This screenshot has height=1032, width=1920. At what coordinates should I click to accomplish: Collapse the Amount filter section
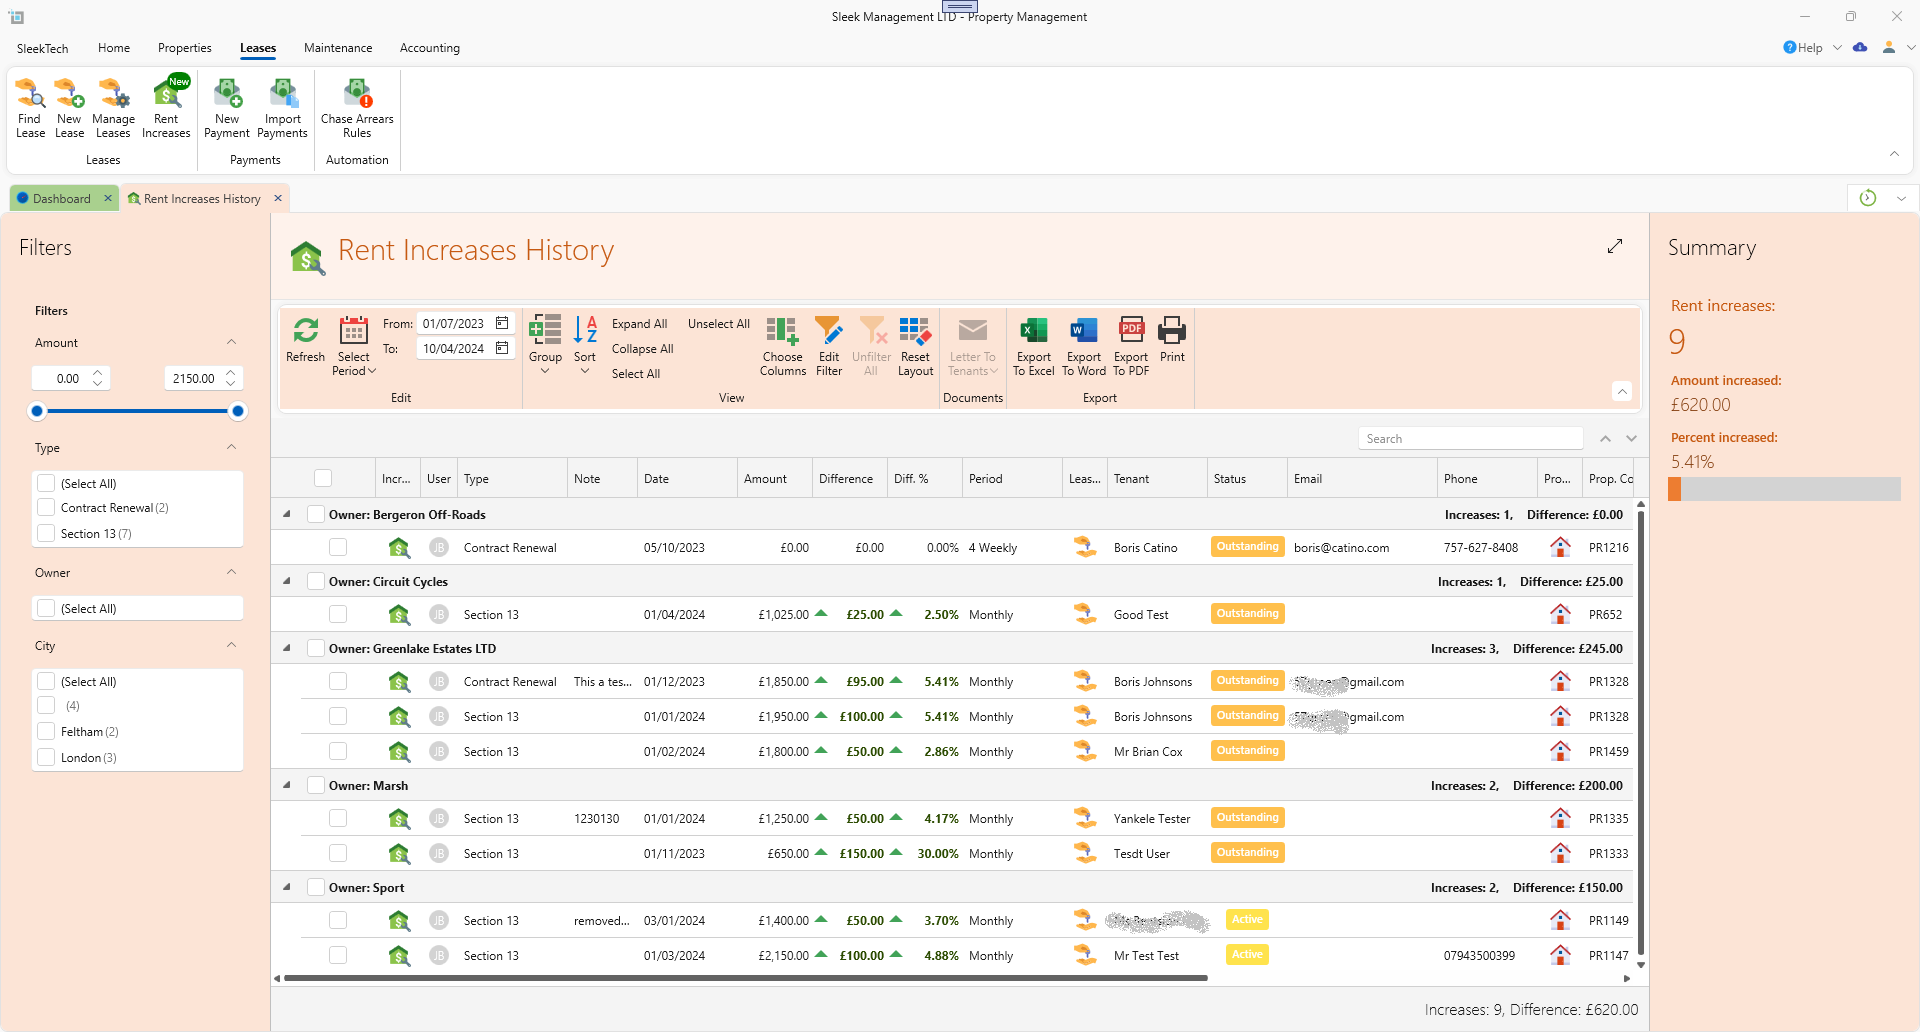tap(231, 343)
